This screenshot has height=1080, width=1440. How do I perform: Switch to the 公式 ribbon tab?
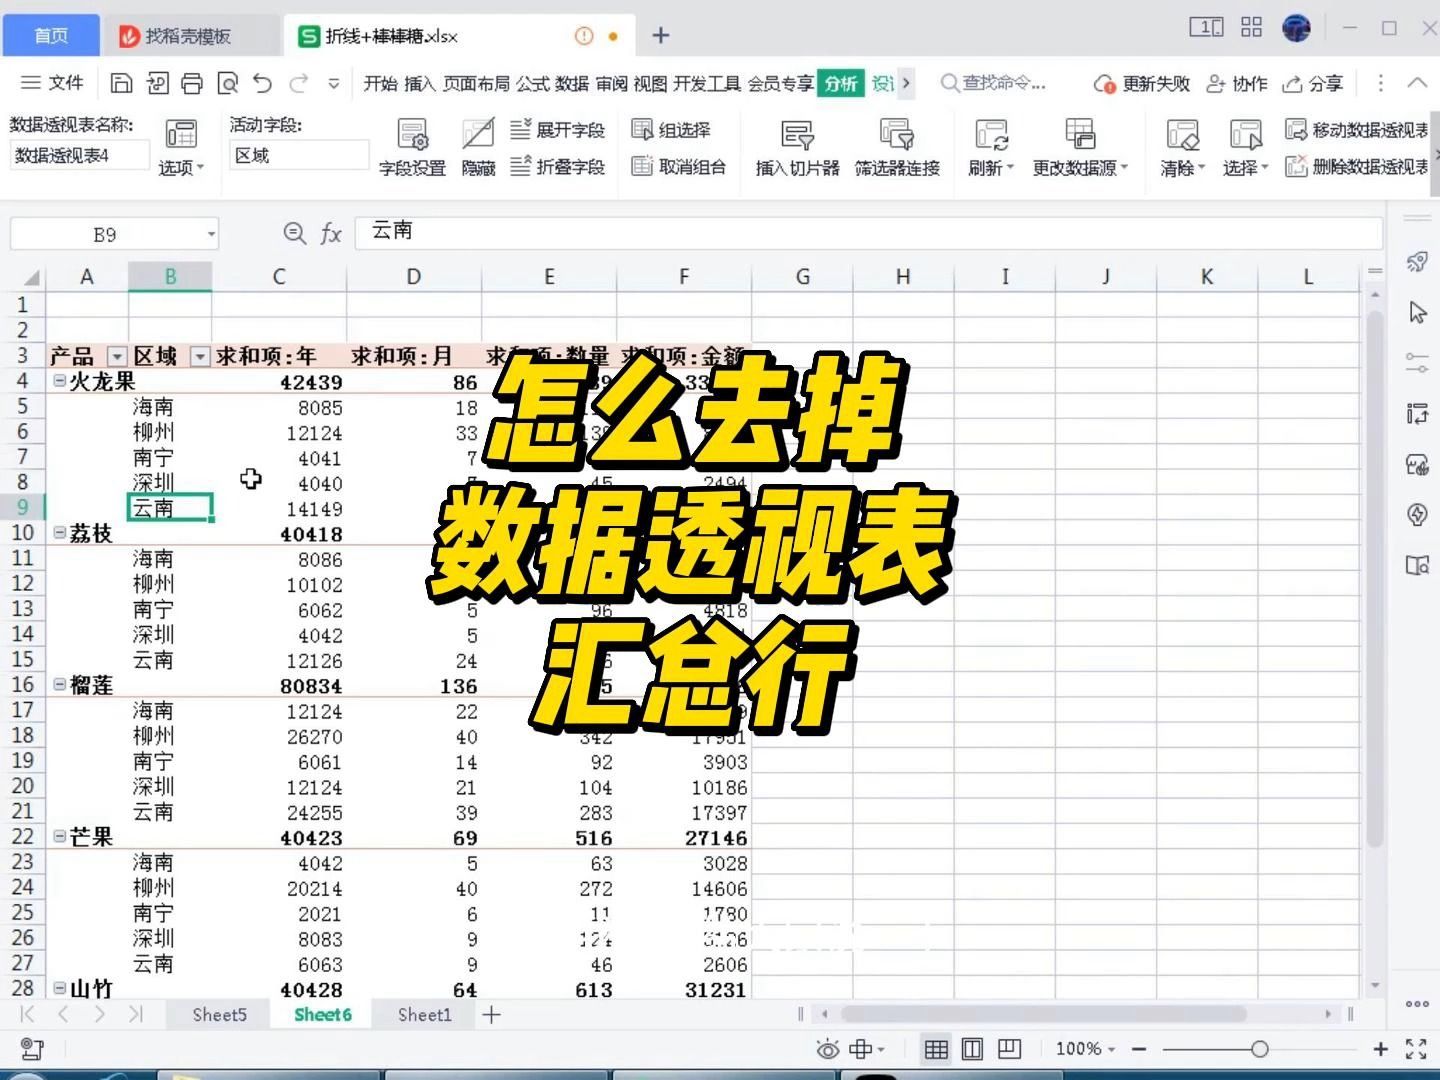pyautogui.click(x=532, y=84)
